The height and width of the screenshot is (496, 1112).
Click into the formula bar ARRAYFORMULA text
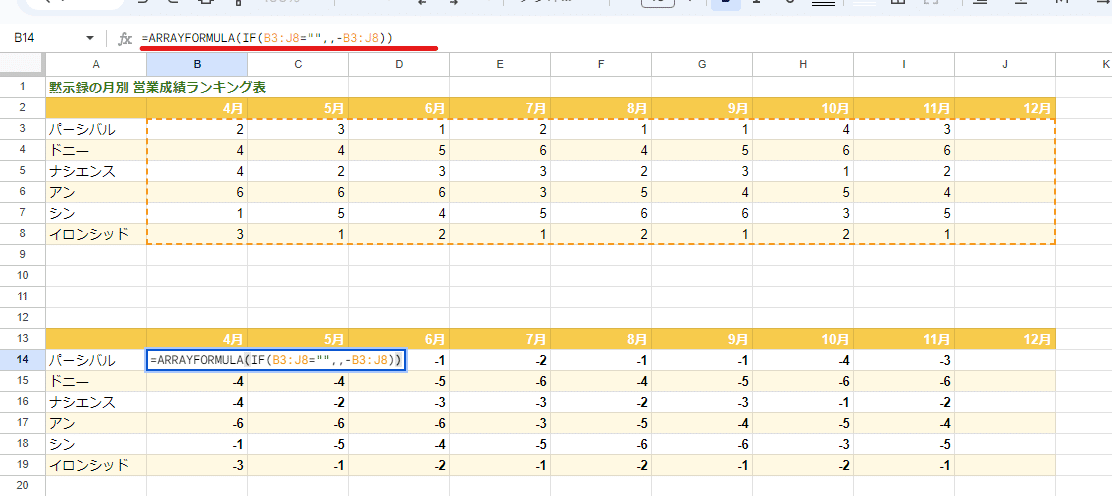(267, 38)
